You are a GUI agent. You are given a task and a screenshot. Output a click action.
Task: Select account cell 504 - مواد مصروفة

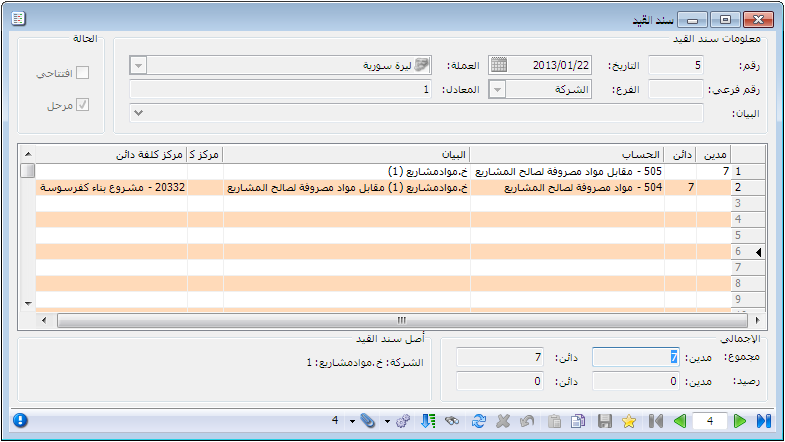(567, 188)
